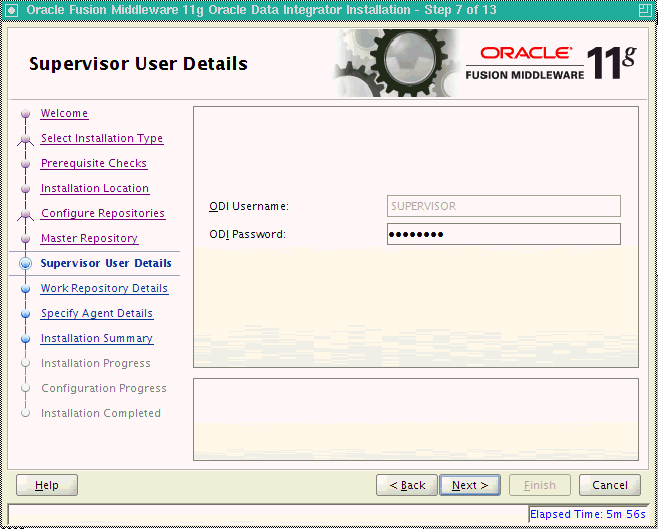This screenshot has height=529, width=658.
Task: Go back with the Back button
Action: [407, 485]
